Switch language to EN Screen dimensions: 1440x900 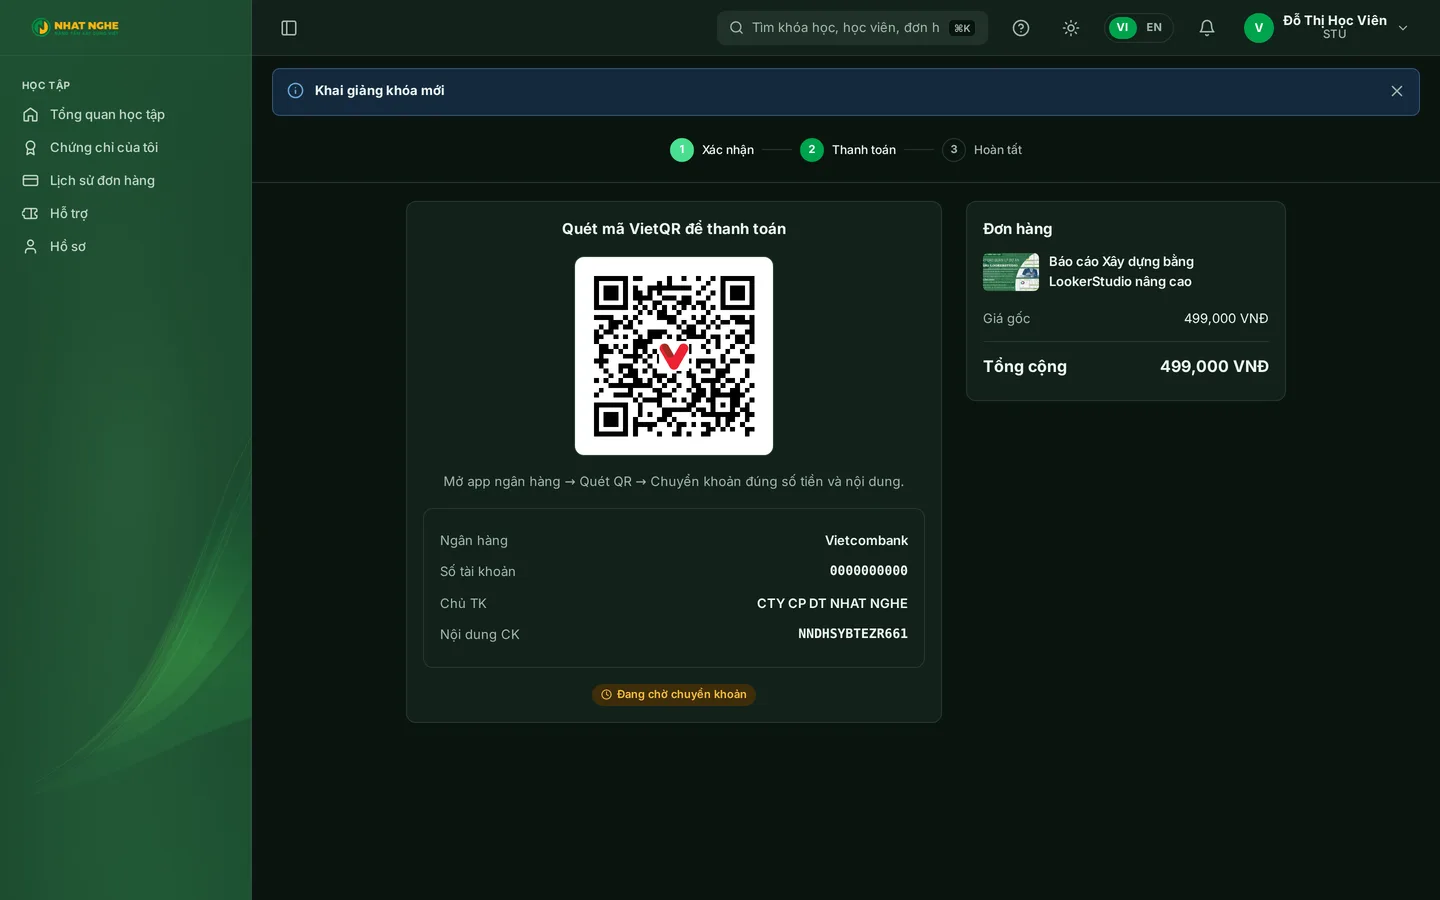point(1154,28)
